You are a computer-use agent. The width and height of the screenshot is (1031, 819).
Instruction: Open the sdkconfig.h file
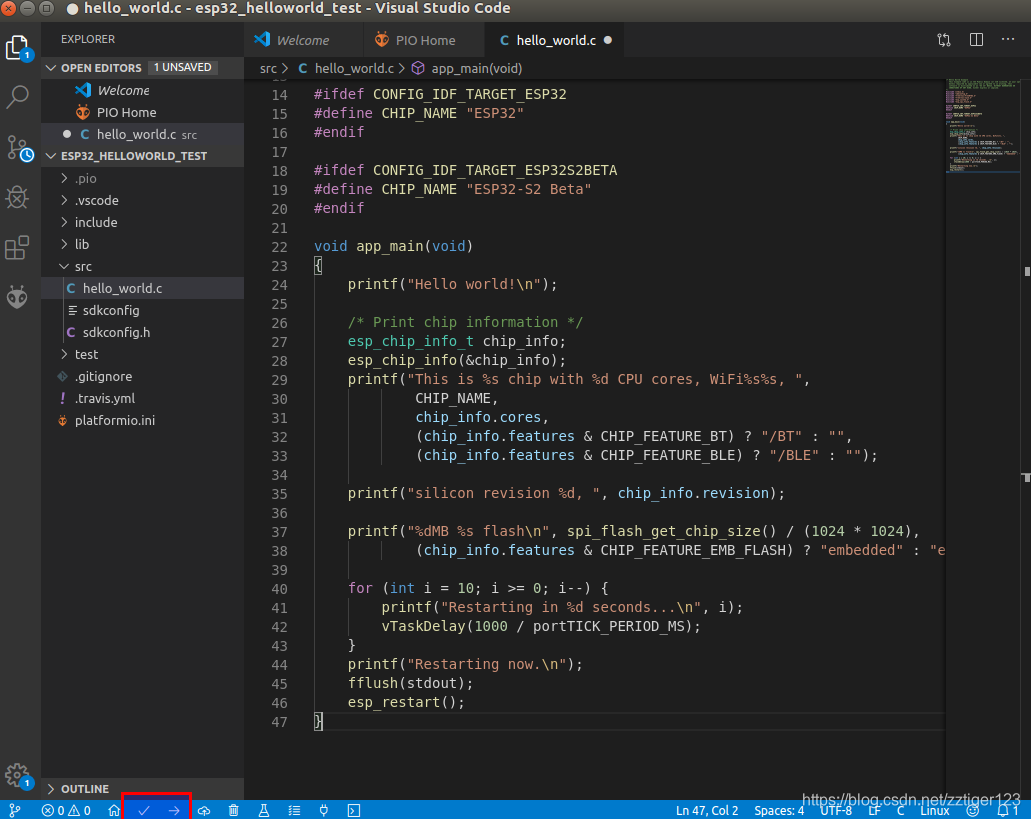(142, 332)
